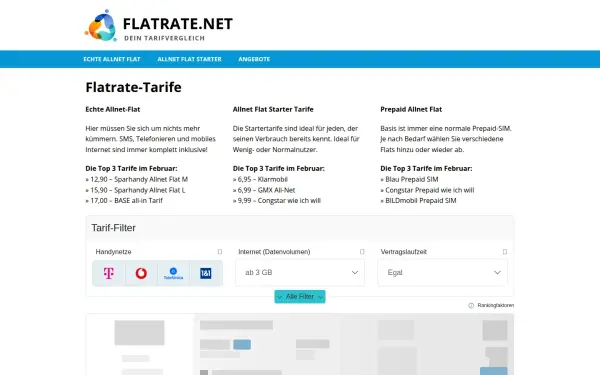The height and width of the screenshot is (375, 600).
Task: Open the Echte Allnet Flat menu
Action: pyautogui.click(x=112, y=59)
